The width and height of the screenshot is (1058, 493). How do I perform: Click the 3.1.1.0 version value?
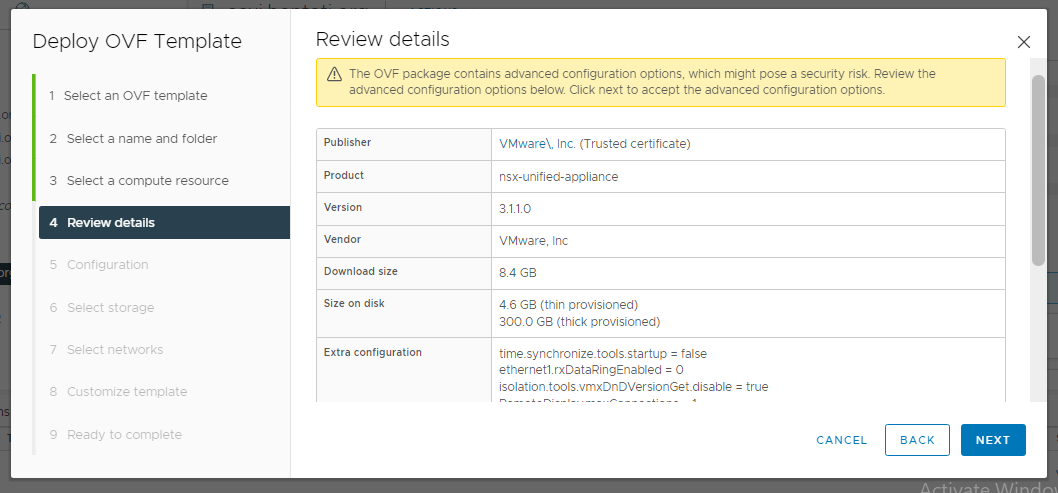(515, 208)
